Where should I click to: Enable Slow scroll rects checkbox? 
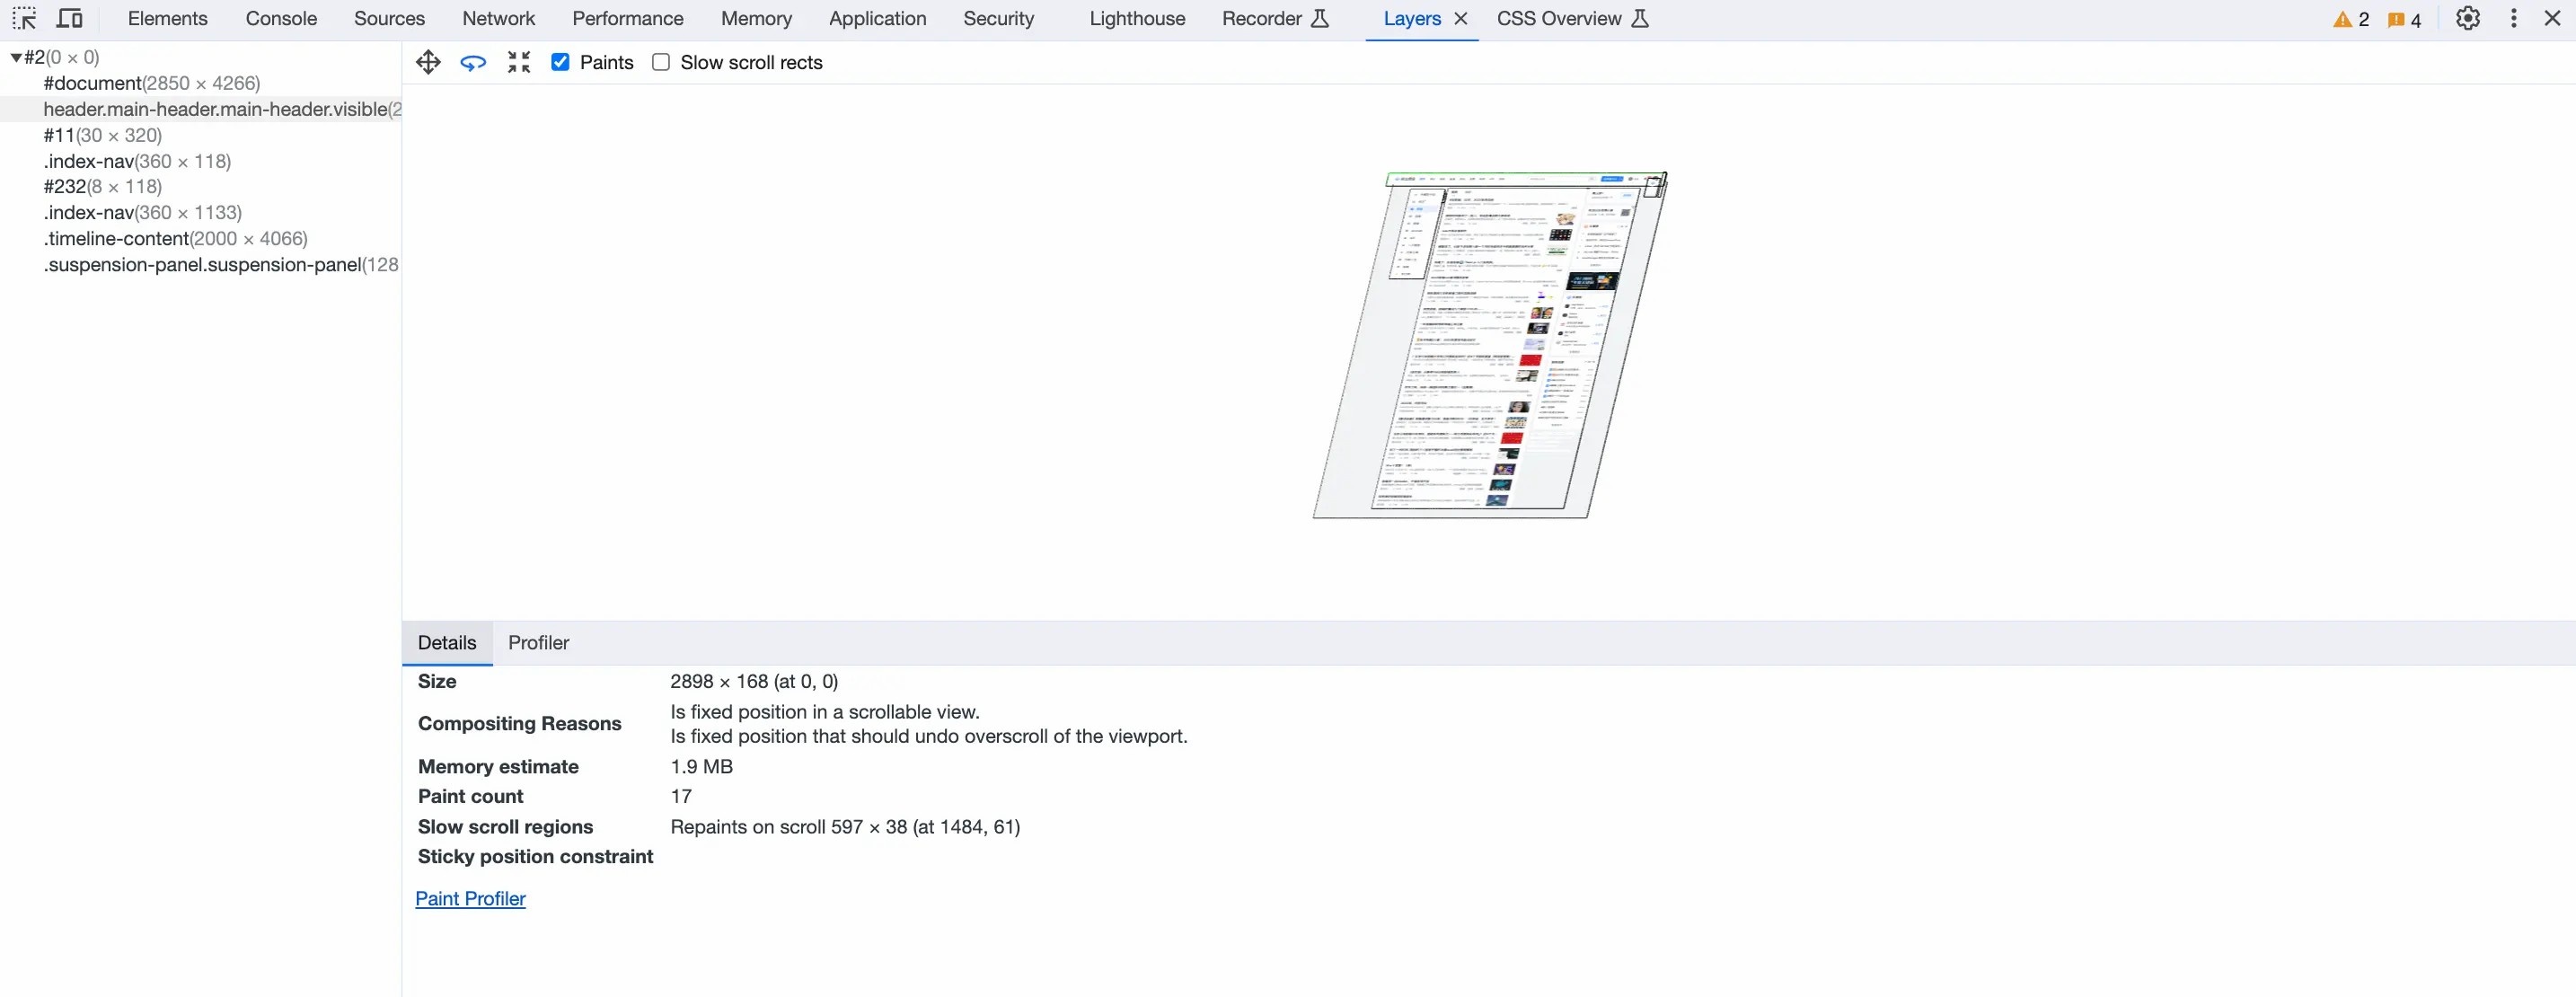click(661, 62)
